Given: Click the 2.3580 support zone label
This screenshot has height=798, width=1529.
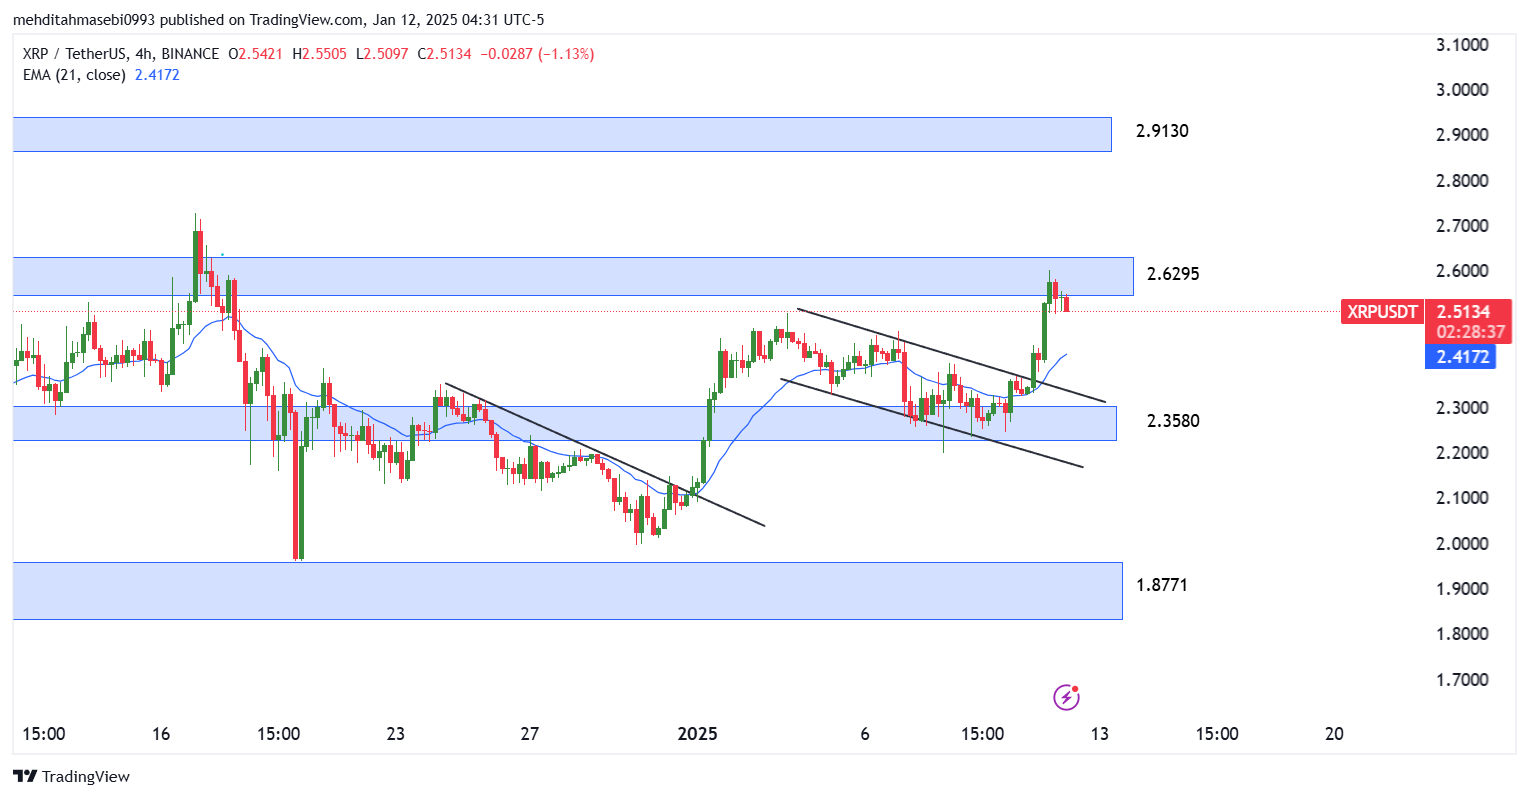Looking at the screenshot, I should [x=1173, y=421].
